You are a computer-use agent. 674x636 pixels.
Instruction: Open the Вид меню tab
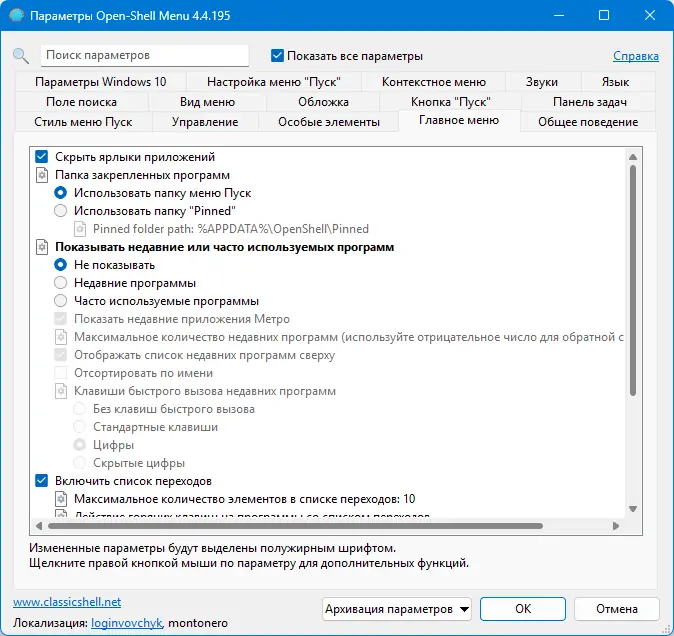pos(207,102)
